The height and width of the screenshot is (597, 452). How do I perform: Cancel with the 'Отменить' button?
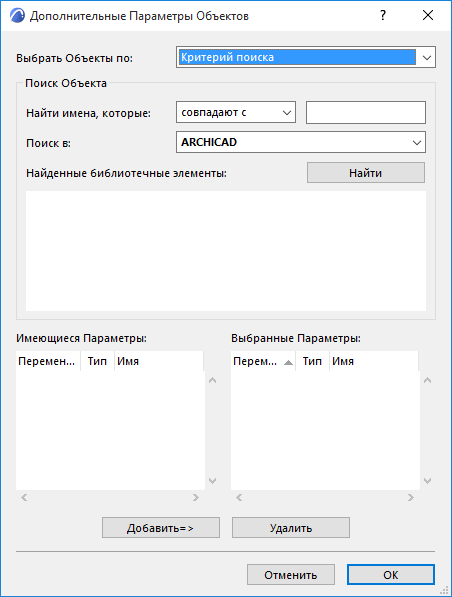tap(291, 575)
